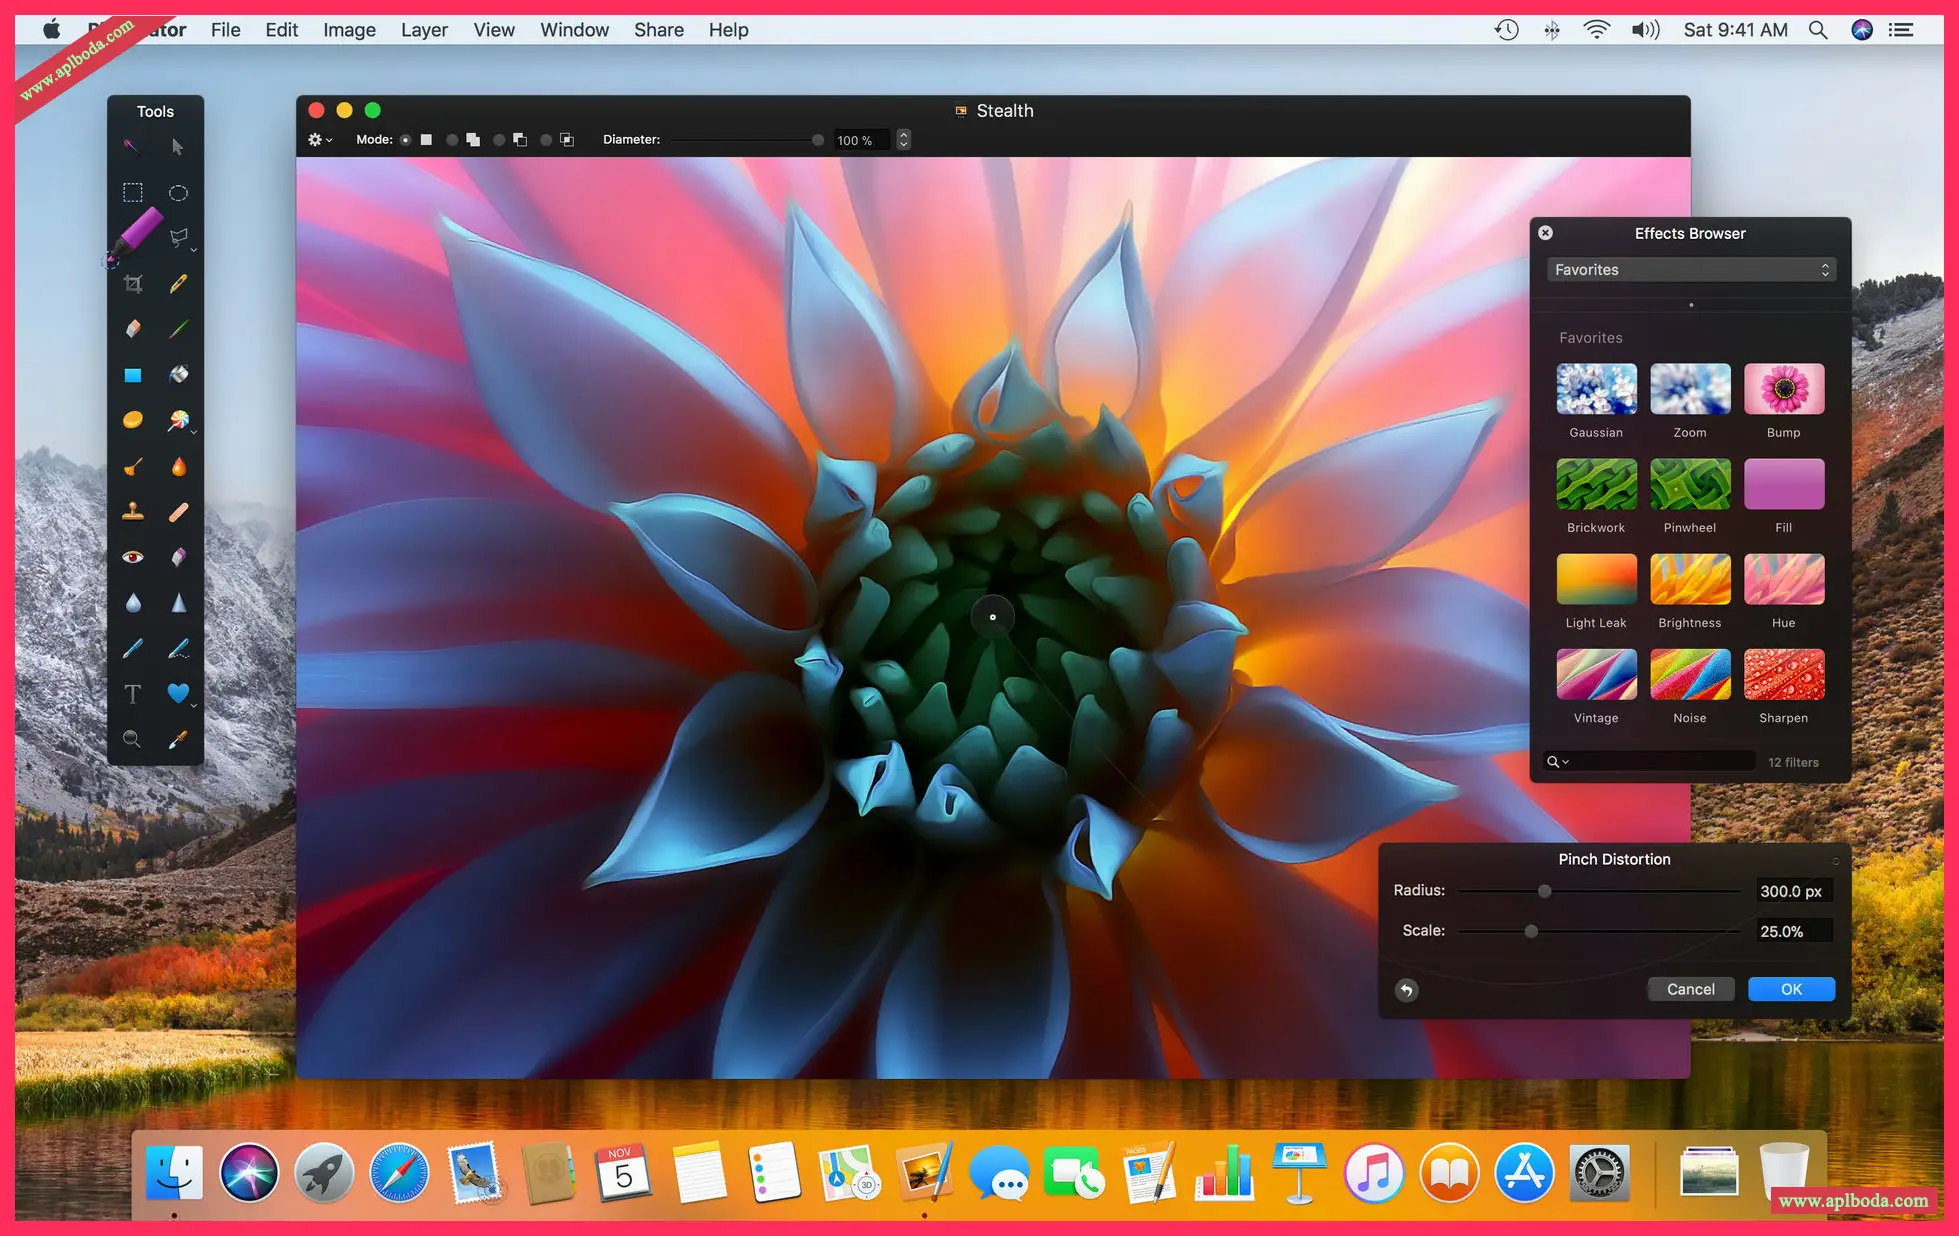Select the Burn flame tool

179,466
